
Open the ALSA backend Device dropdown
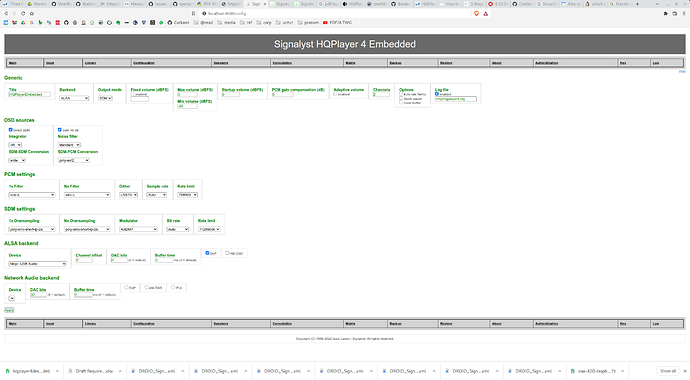[x=37, y=264]
